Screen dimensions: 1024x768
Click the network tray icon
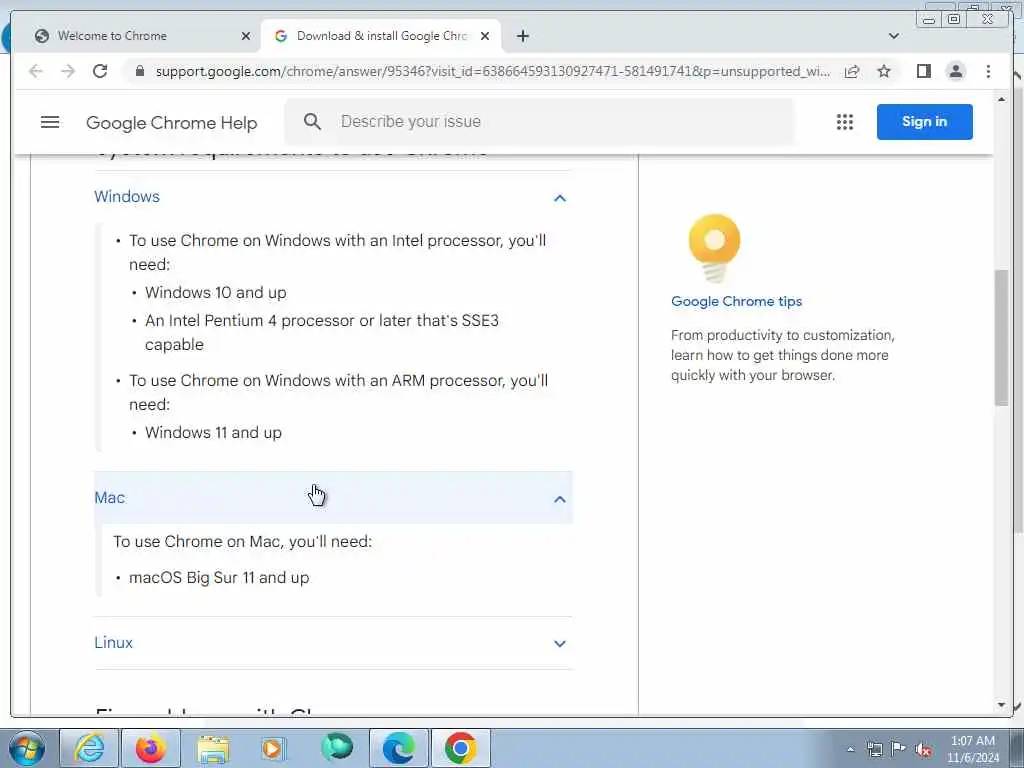[874, 749]
